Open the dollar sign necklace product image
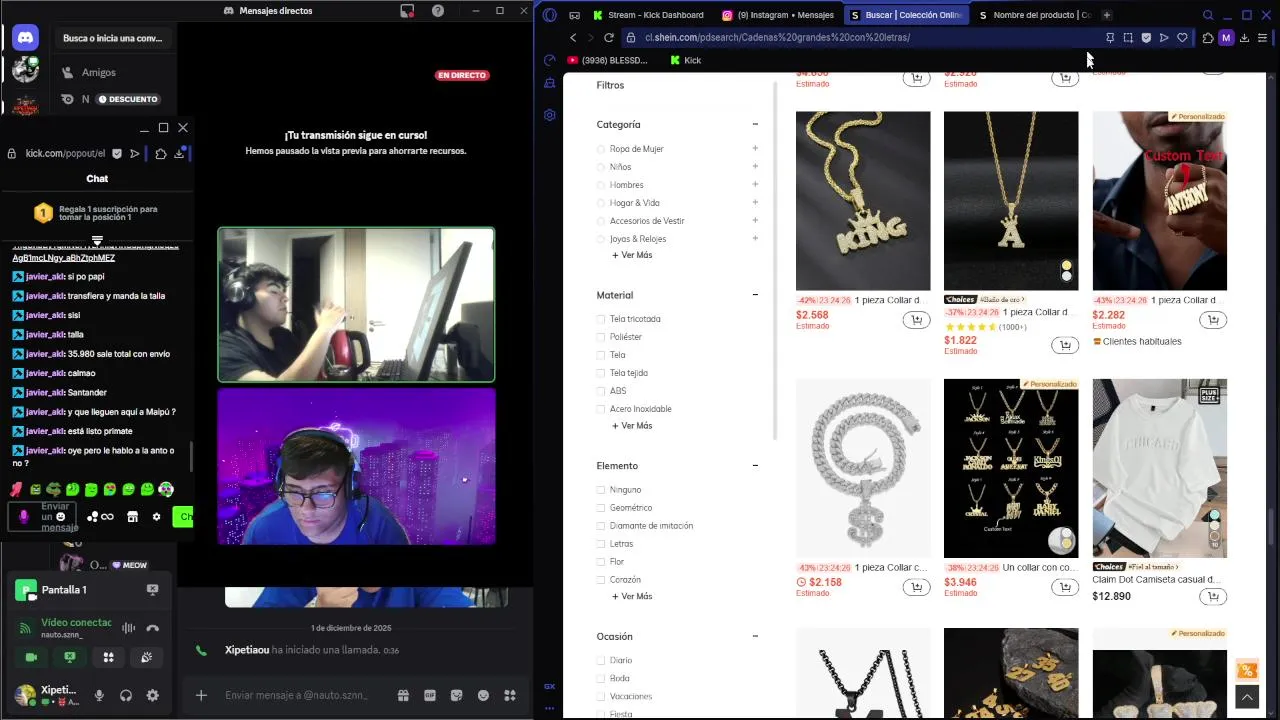This screenshot has width=1280, height=720. pos(862,468)
